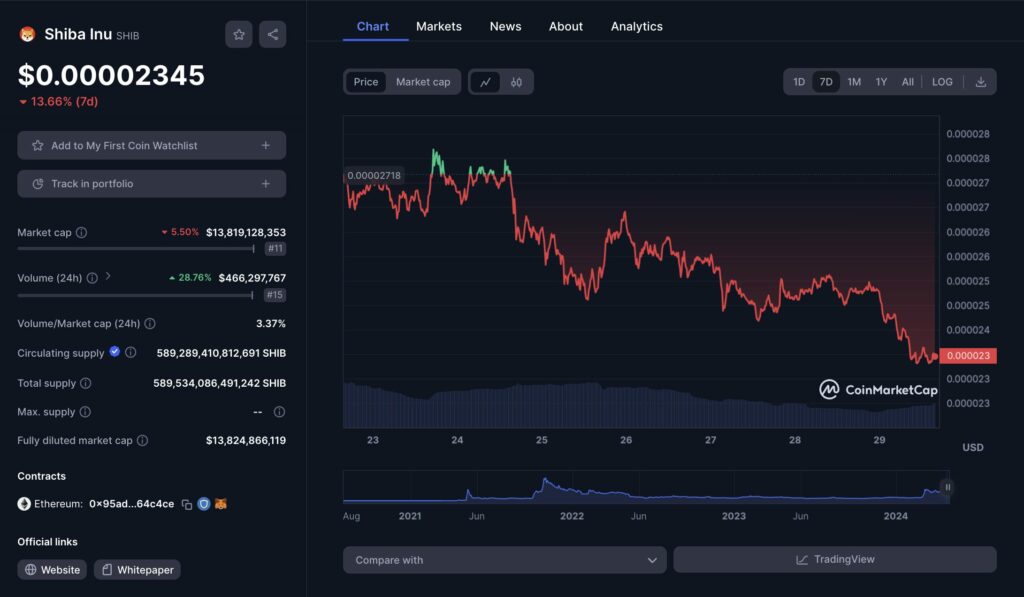Switch to the line chart view icon
The image size is (1024, 597).
[x=485, y=82]
